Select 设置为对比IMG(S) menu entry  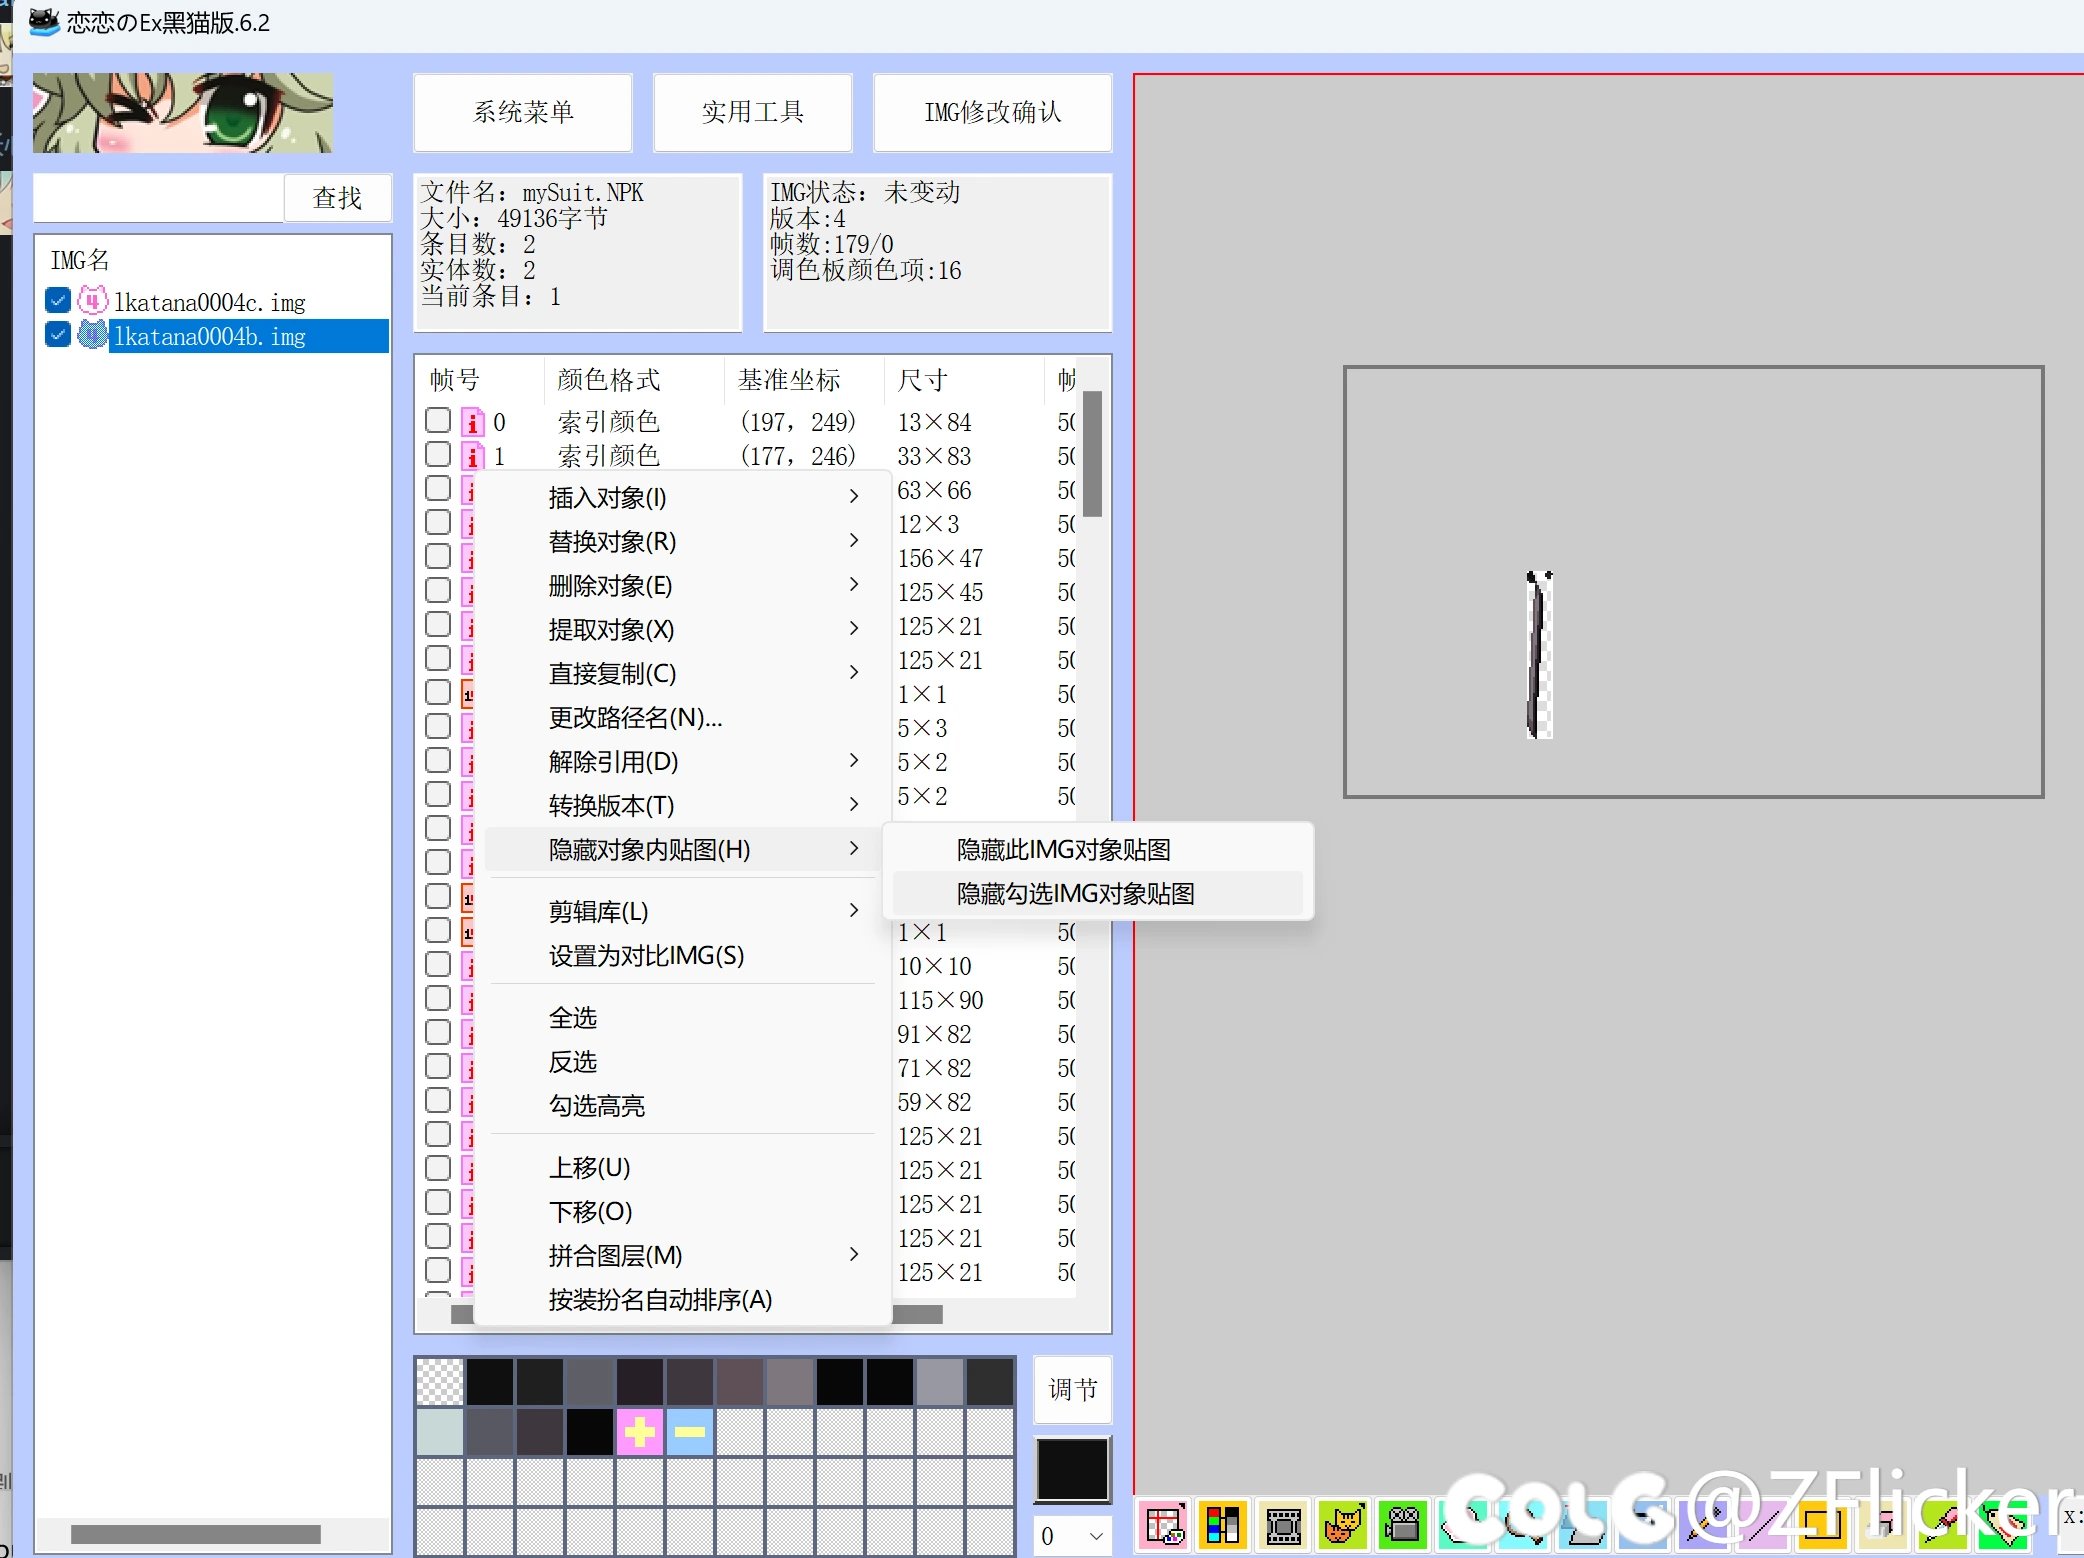(x=682, y=955)
